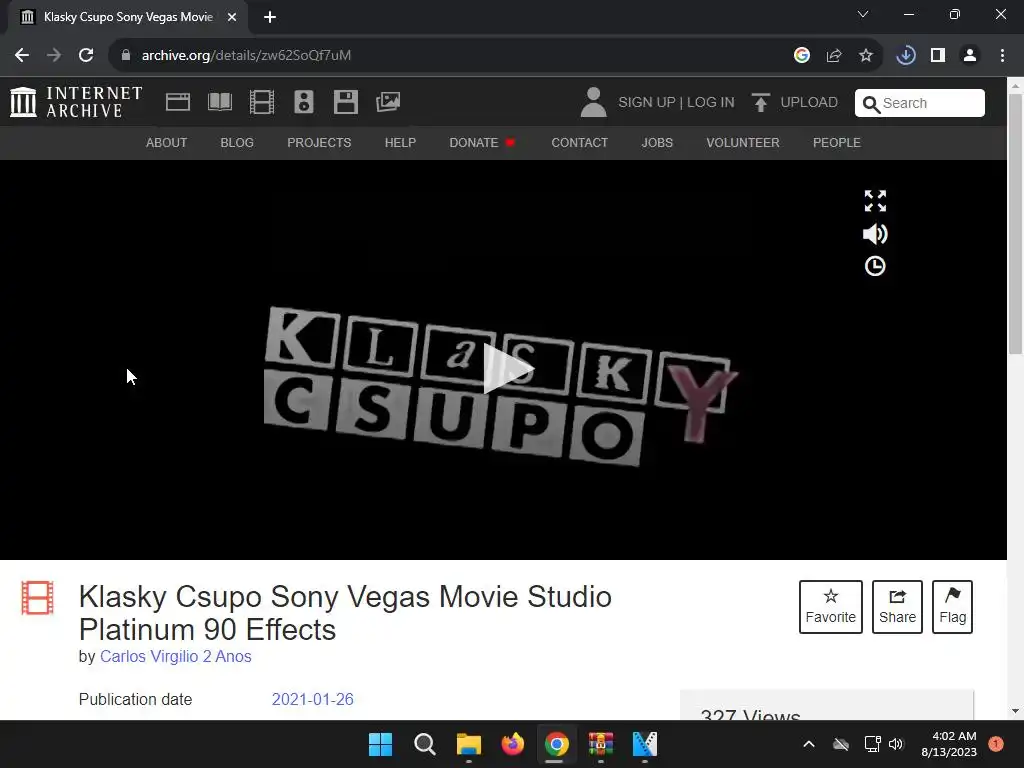Image resolution: width=1024 pixels, height=768 pixels.
Task: Open playback speed clock icon
Action: [875, 266]
